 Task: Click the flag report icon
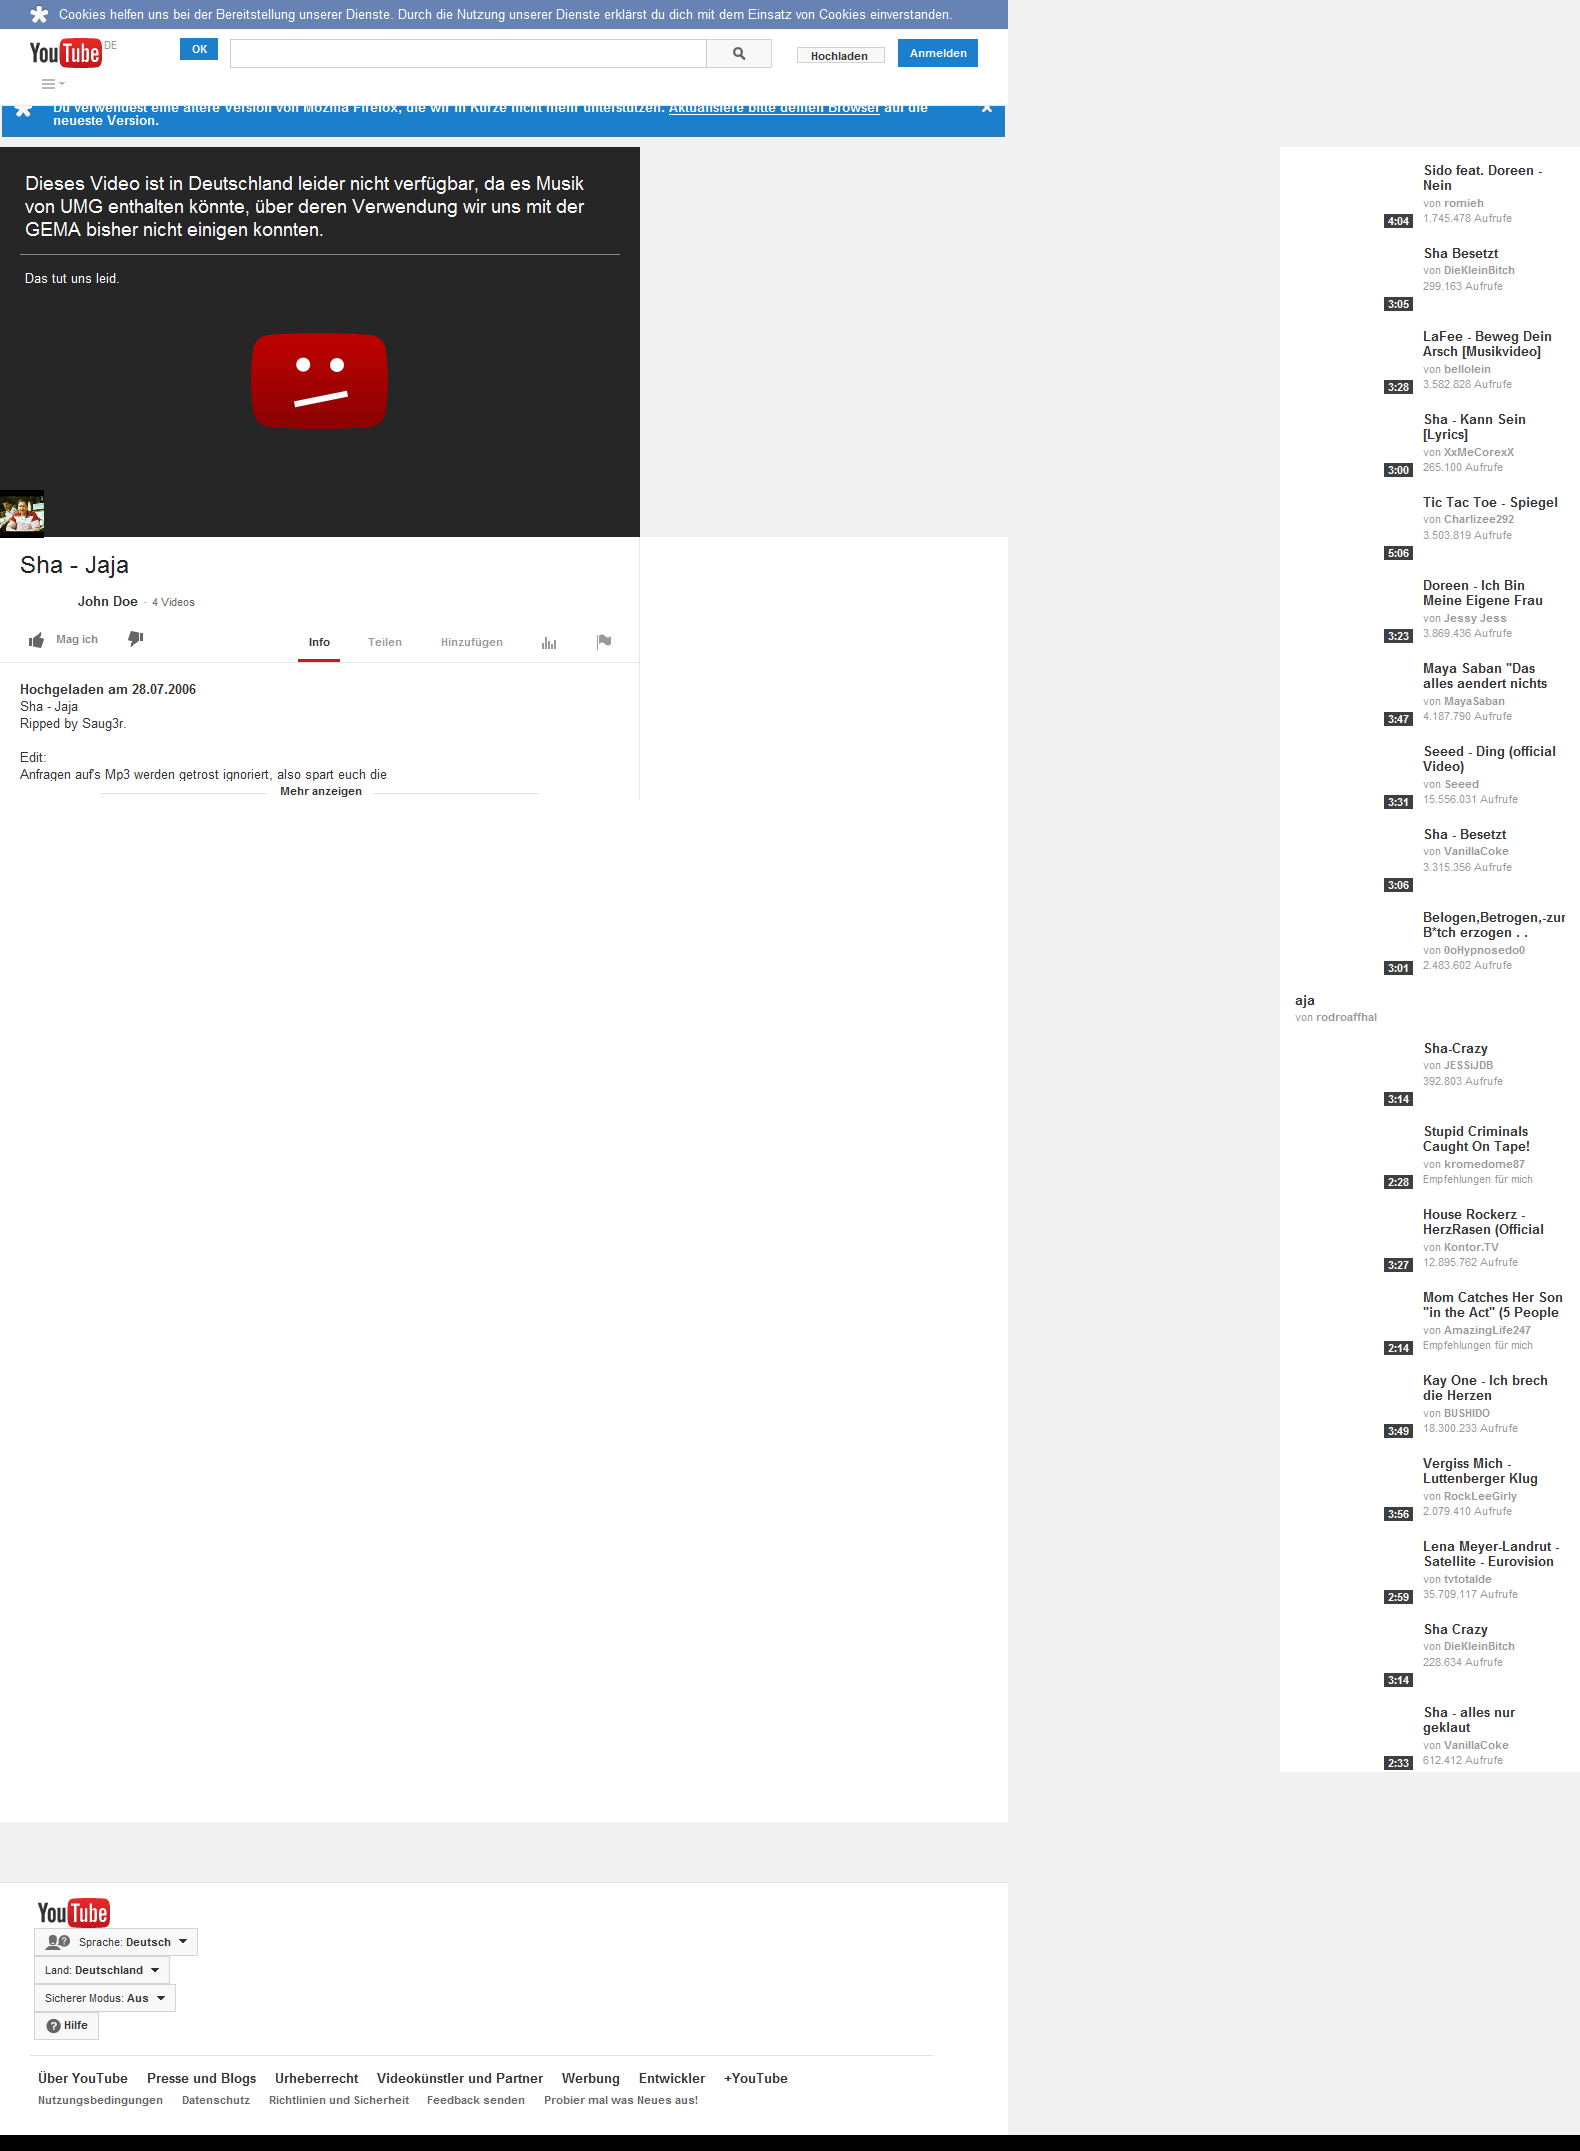[604, 642]
